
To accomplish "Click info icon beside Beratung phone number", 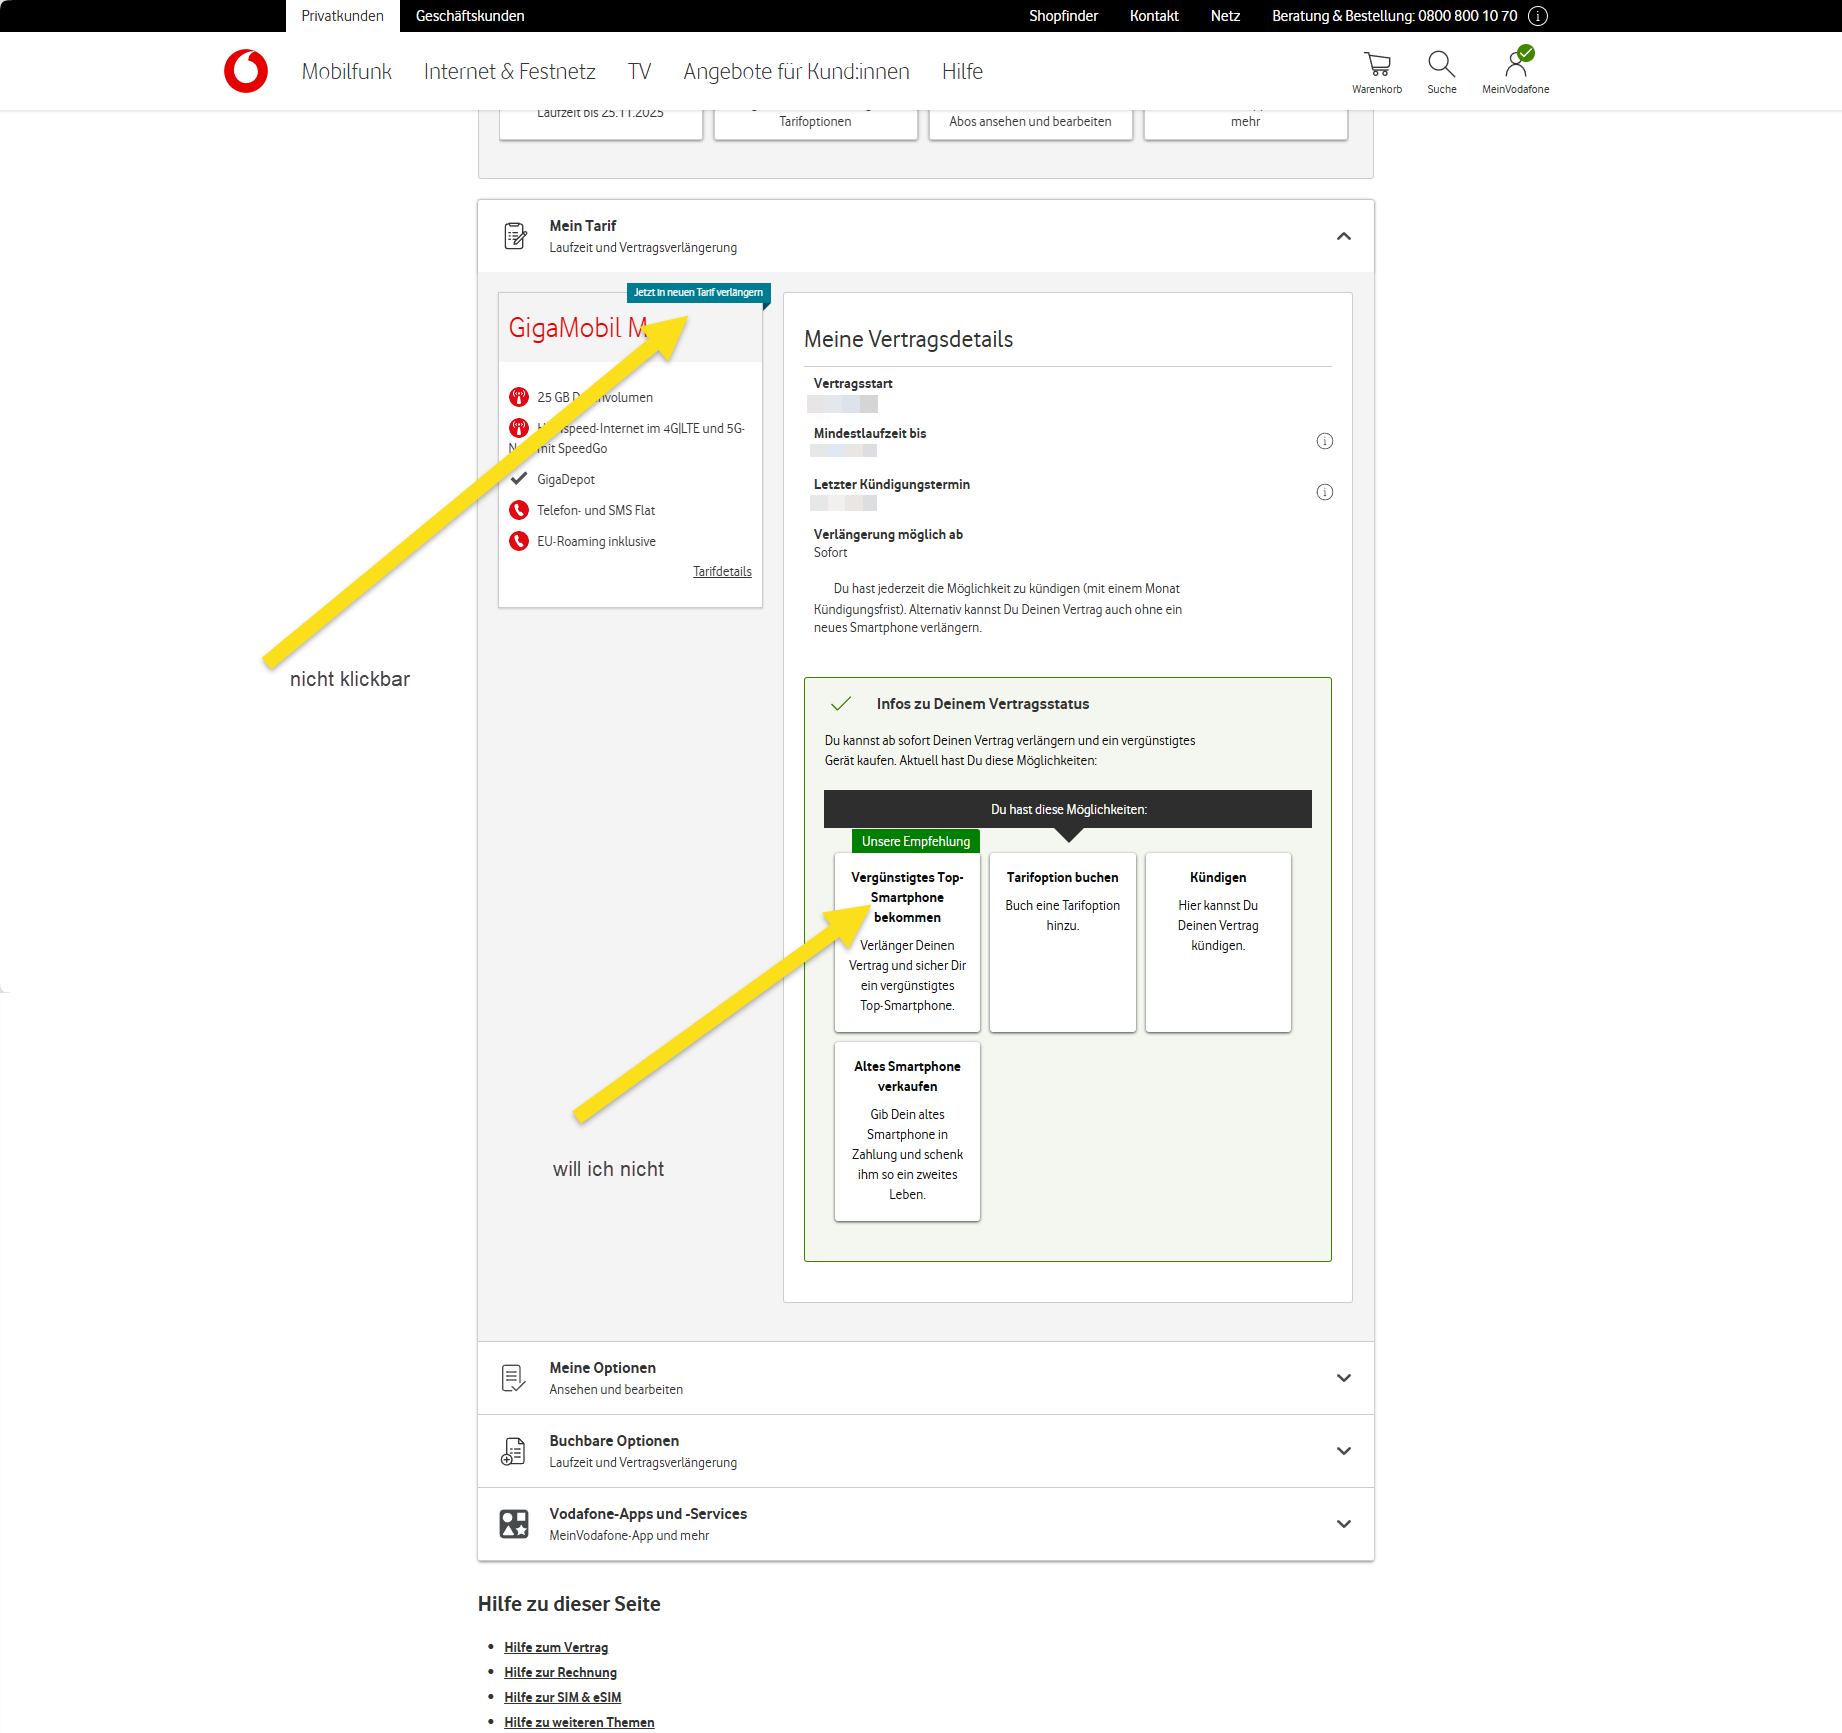I will point(1538,16).
